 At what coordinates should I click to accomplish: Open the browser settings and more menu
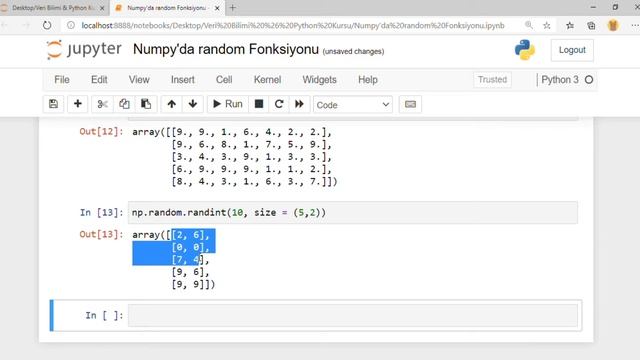click(635, 25)
